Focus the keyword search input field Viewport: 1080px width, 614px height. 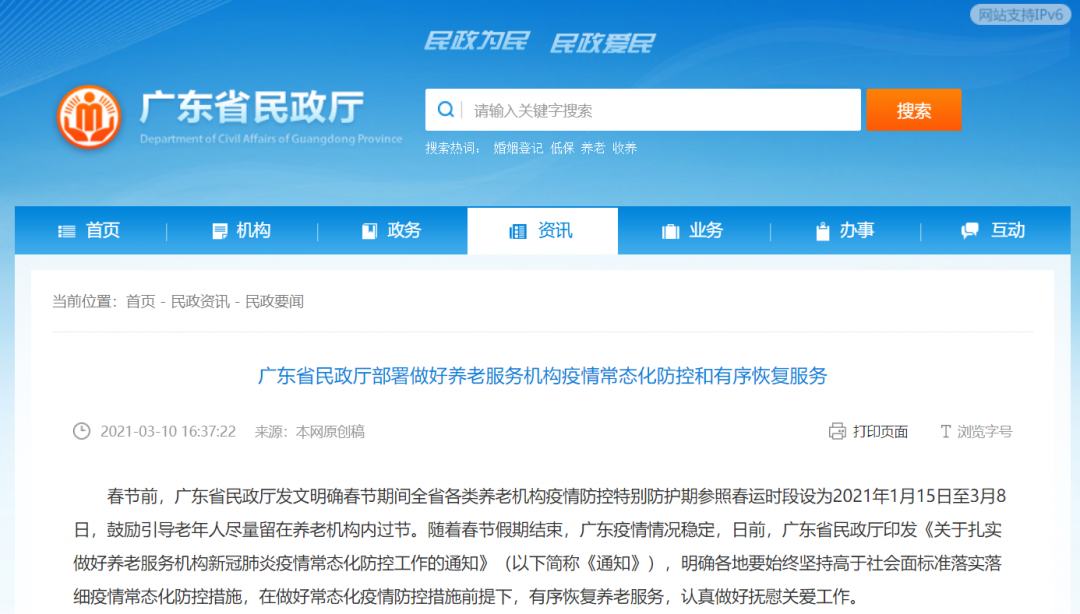click(660, 110)
